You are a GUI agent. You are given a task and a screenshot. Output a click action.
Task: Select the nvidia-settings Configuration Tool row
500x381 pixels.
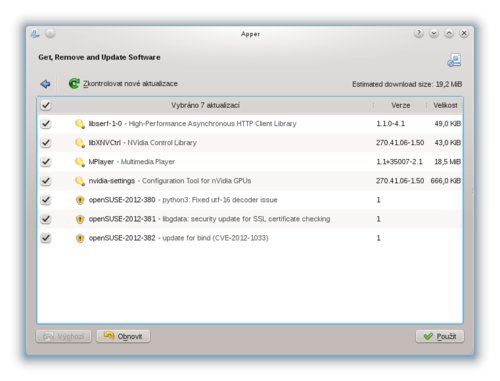250,181
